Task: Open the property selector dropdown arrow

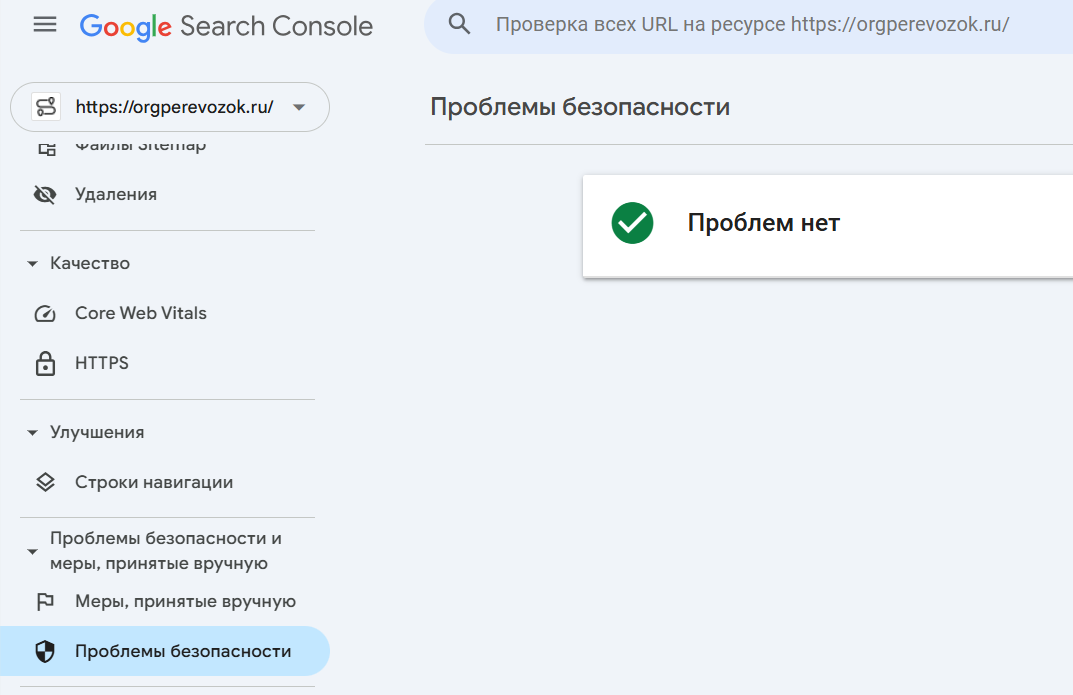Action: pyautogui.click(x=298, y=108)
